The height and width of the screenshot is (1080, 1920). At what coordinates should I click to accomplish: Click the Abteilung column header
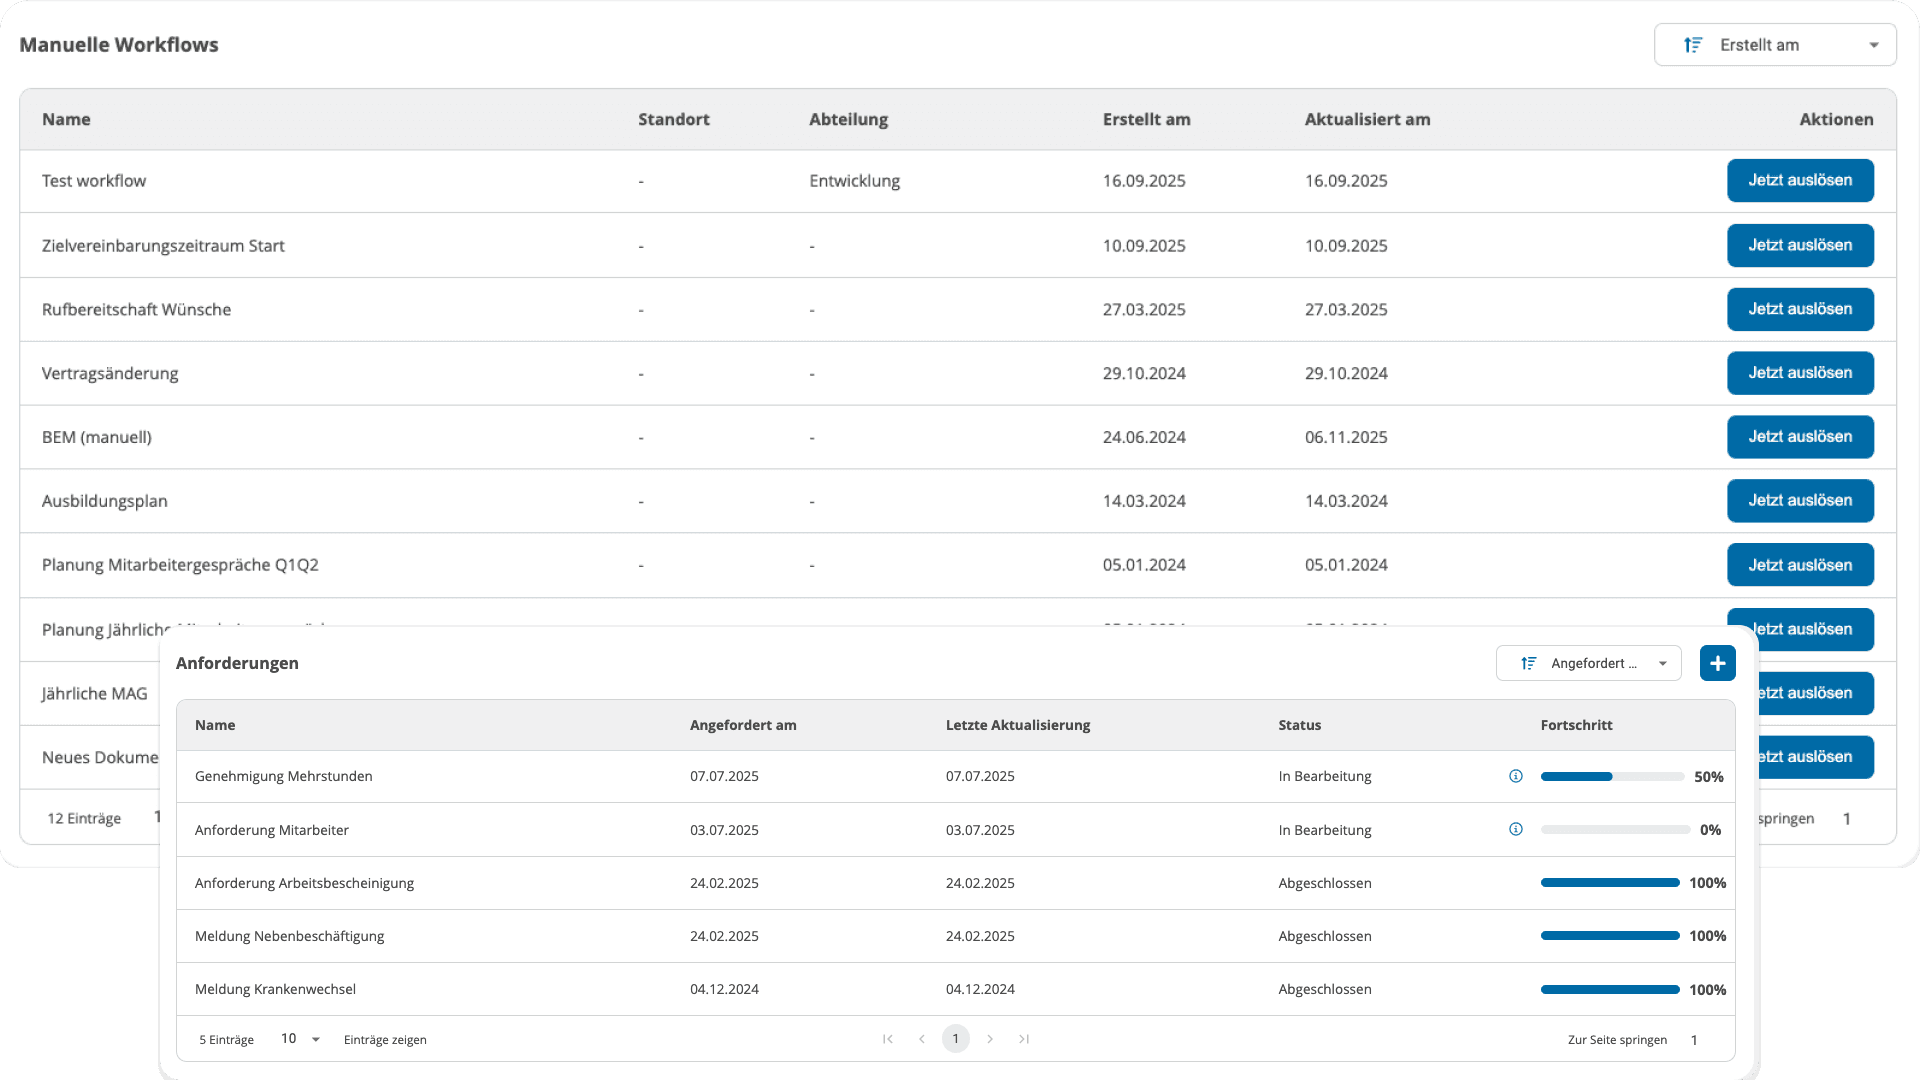point(848,119)
